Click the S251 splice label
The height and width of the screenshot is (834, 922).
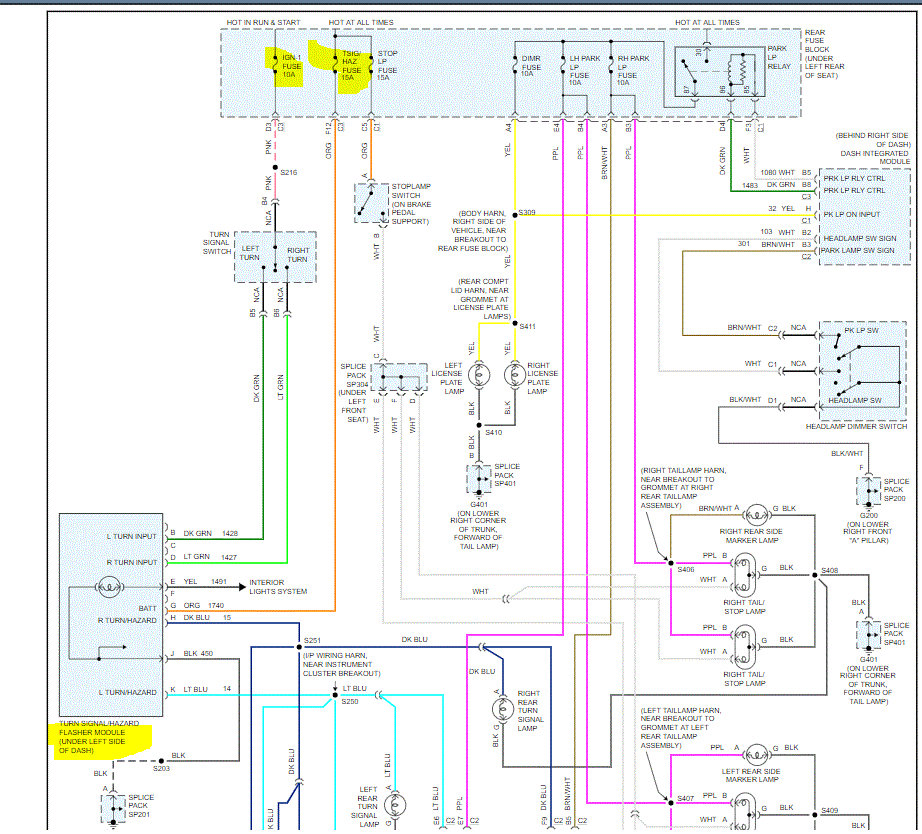coord(312,640)
